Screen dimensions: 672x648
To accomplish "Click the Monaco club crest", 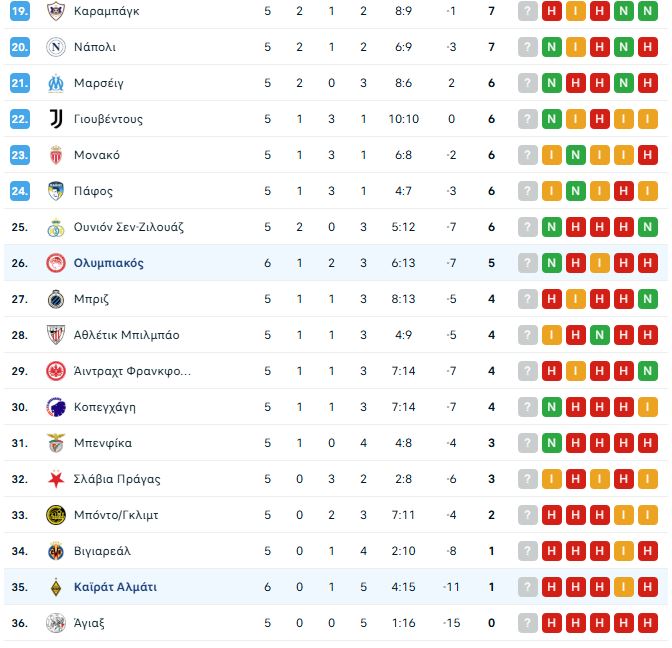I will [x=55, y=155].
